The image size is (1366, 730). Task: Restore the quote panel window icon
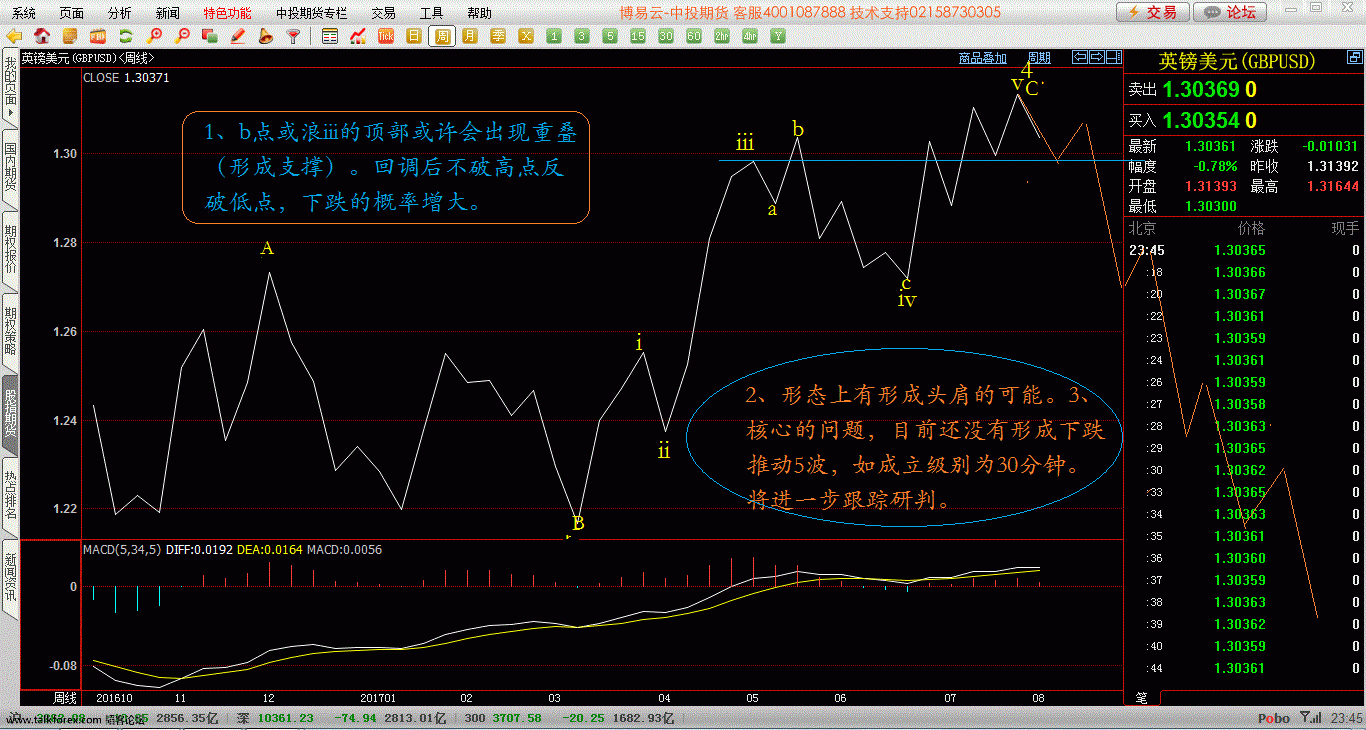tap(1357, 58)
